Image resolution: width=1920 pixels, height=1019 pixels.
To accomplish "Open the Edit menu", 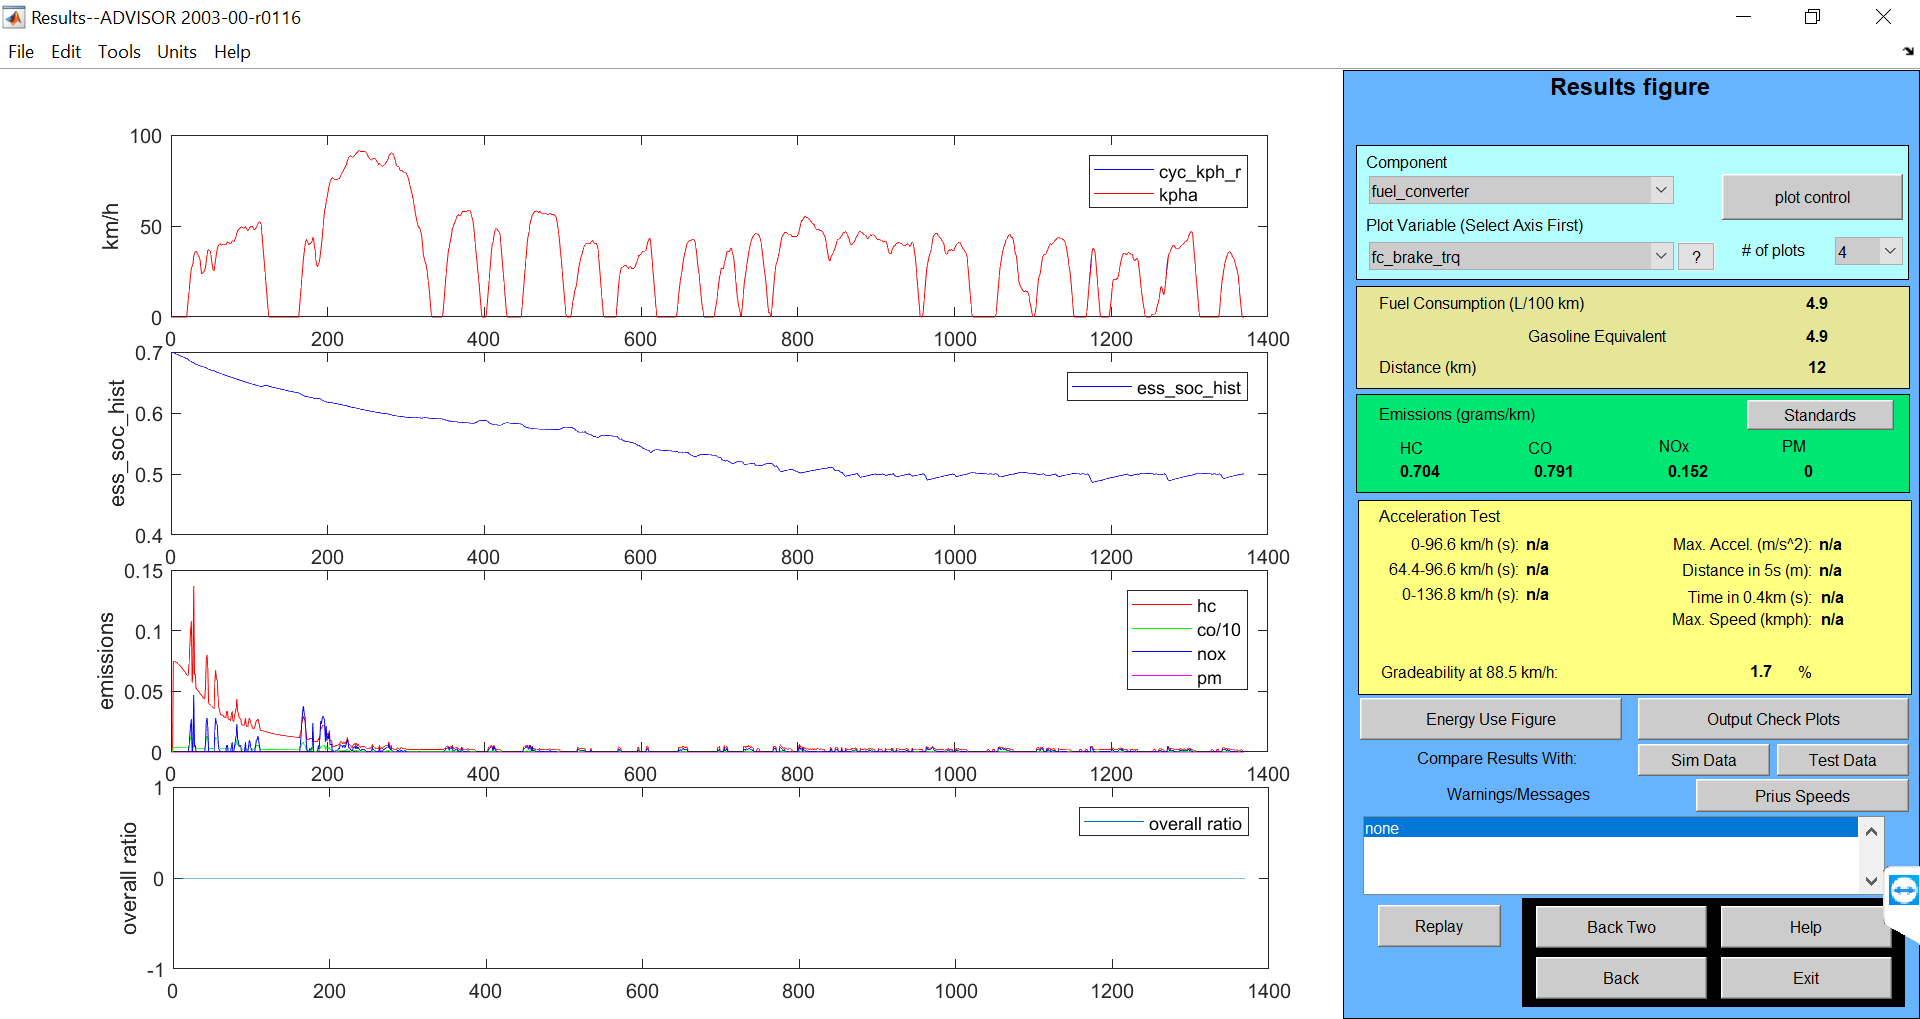I will (x=65, y=51).
